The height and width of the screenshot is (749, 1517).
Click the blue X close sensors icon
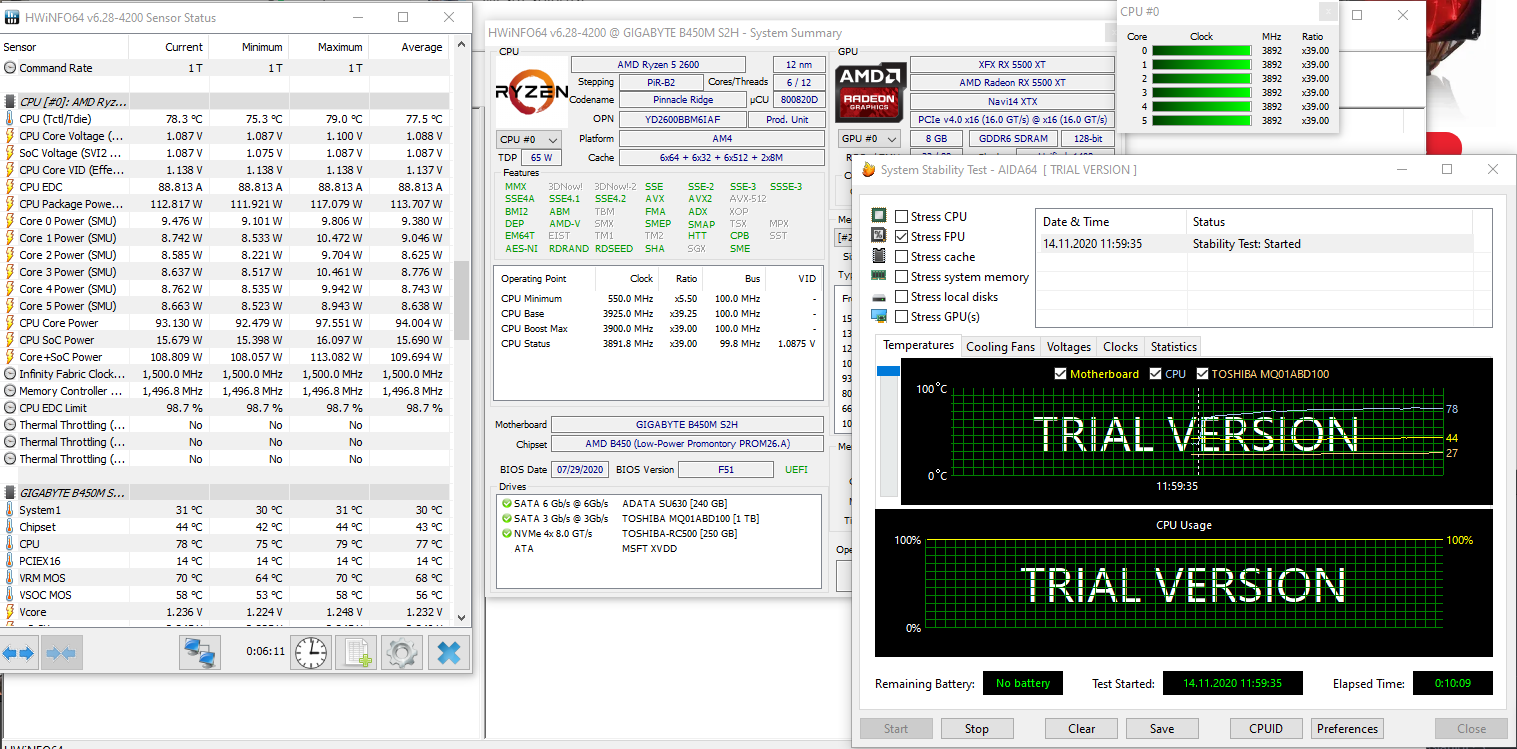pyautogui.click(x=449, y=653)
